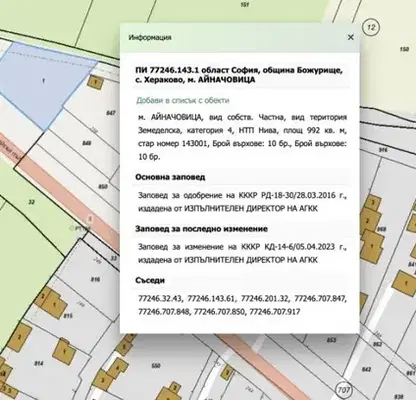Click parcel 150 on the map

[404, 49]
